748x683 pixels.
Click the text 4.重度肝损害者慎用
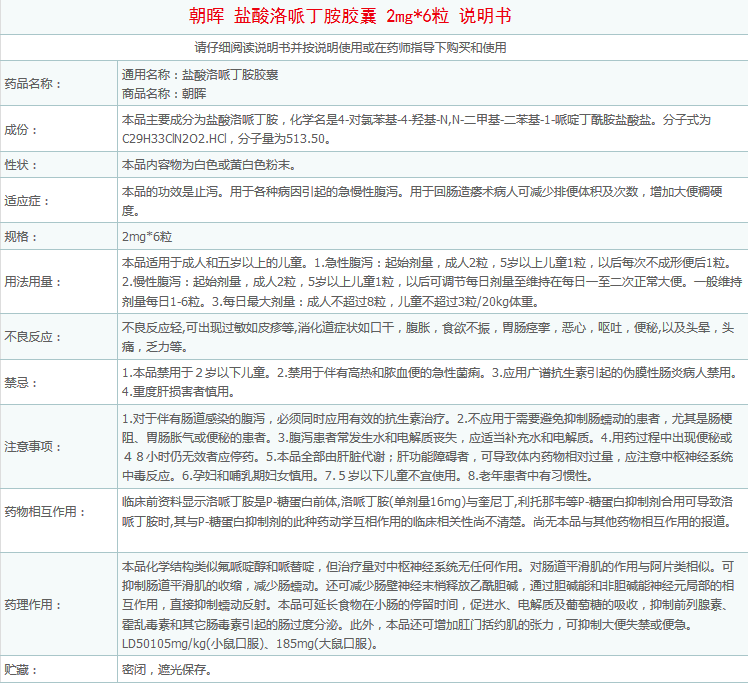point(178,392)
